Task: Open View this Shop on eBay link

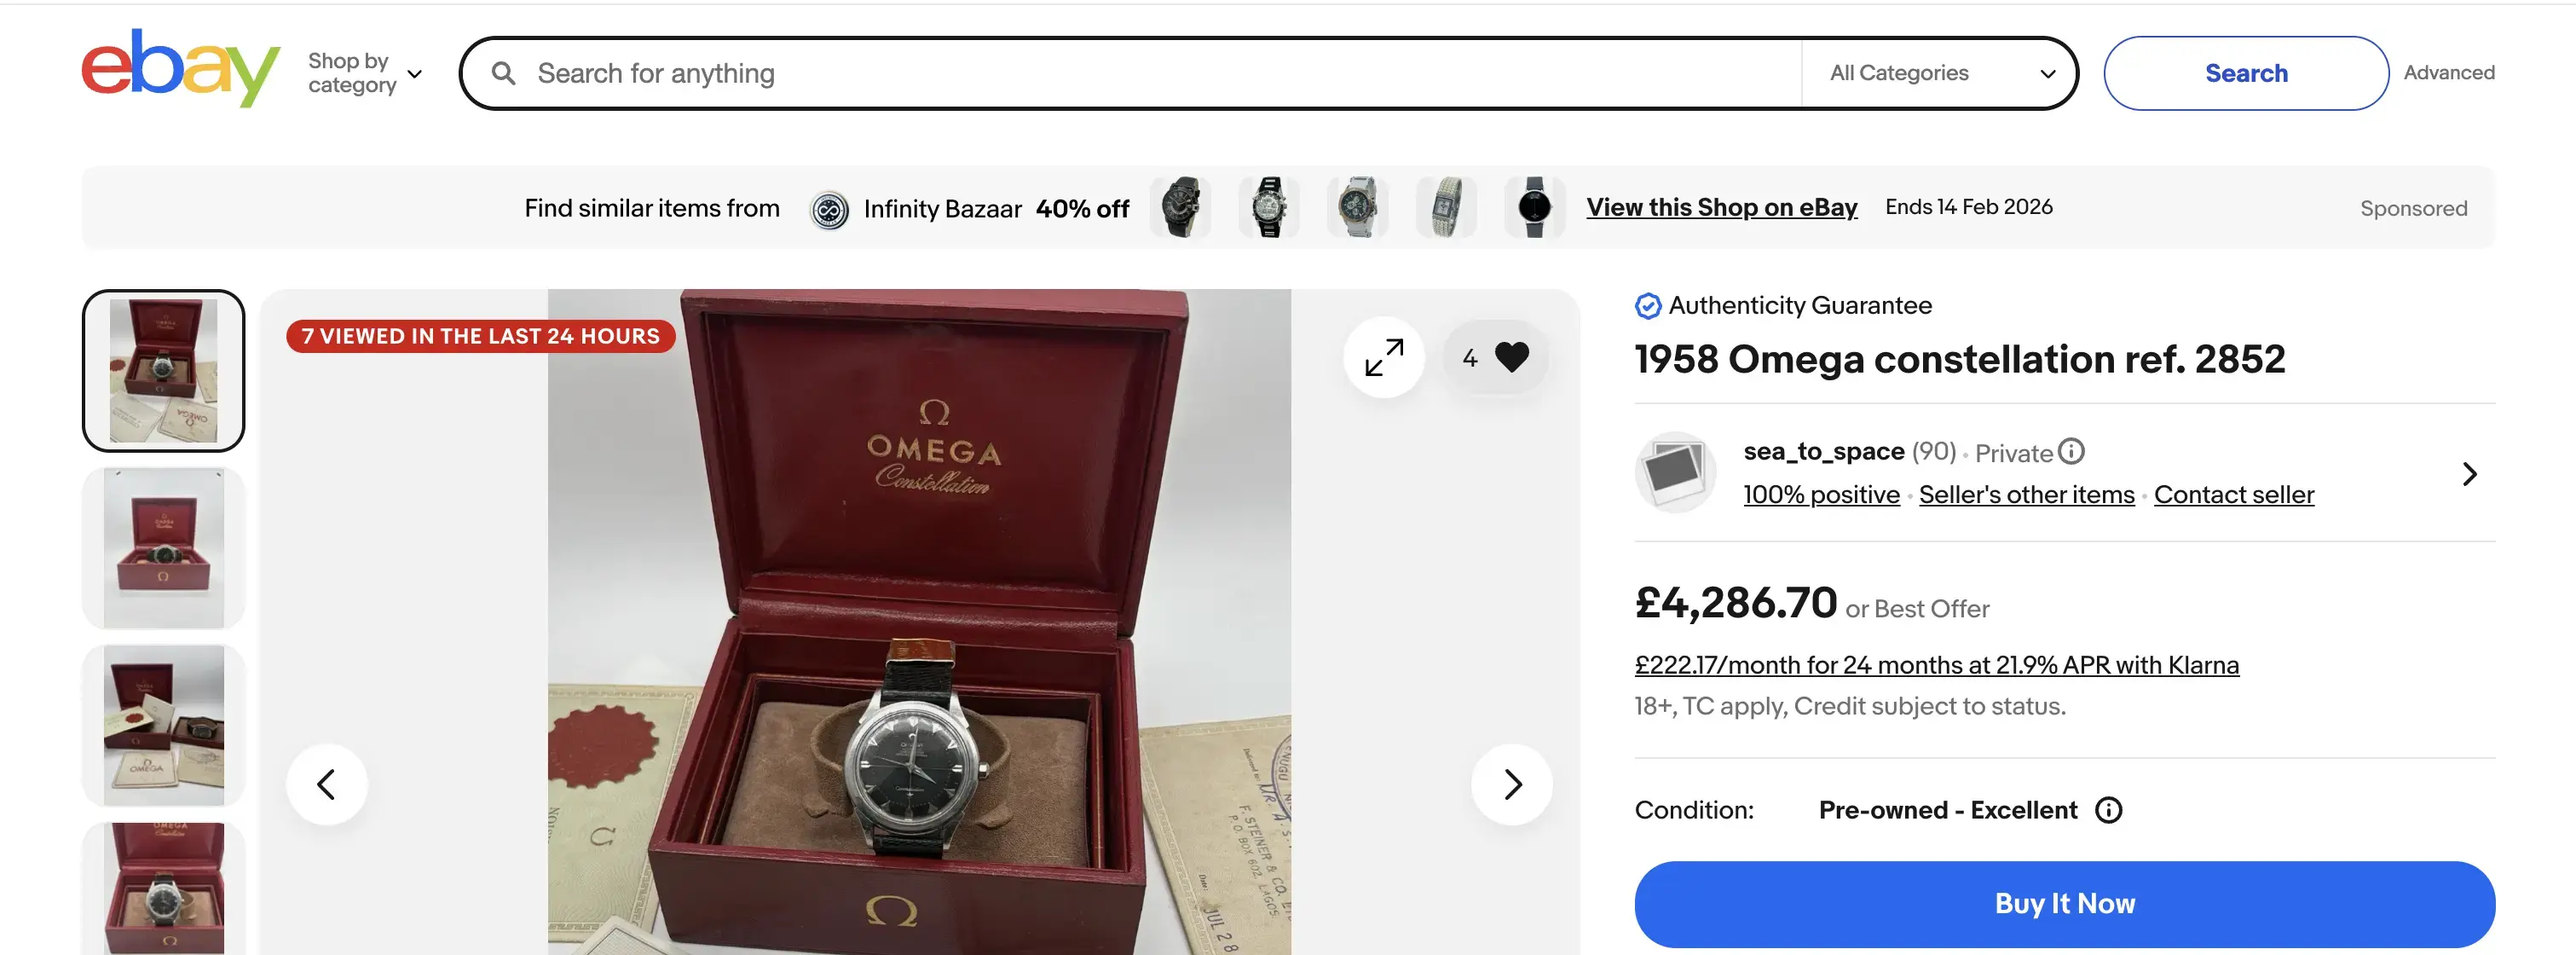Action: pyautogui.click(x=1721, y=207)
